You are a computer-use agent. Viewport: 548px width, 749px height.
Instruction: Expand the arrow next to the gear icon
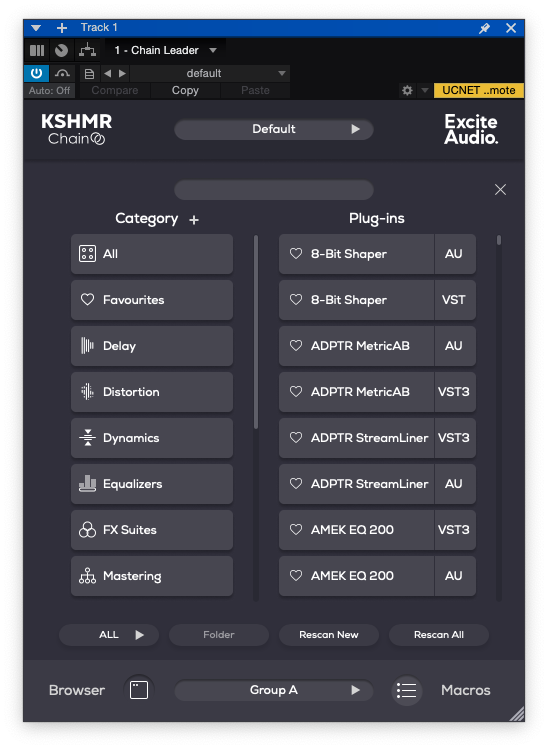click(424, 90)
